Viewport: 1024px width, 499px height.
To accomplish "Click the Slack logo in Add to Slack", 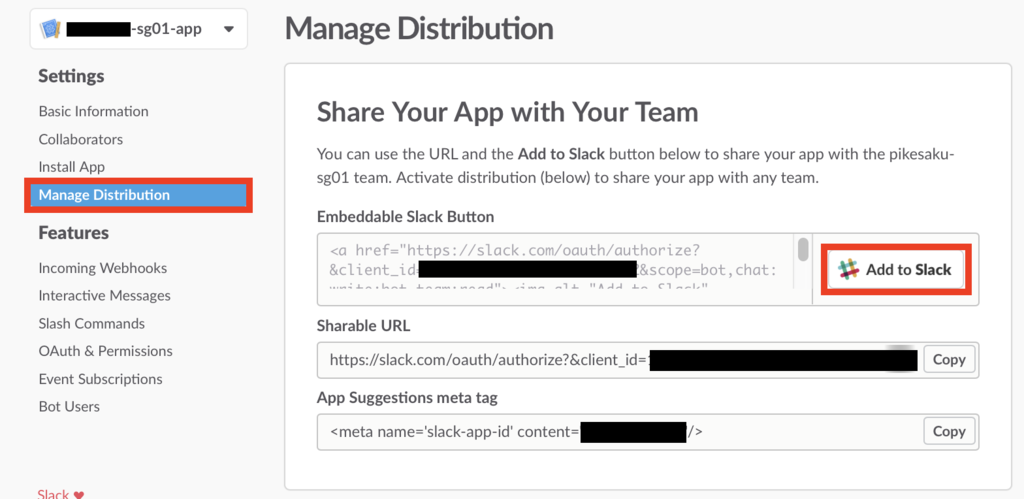I will [x=849, y=270].
